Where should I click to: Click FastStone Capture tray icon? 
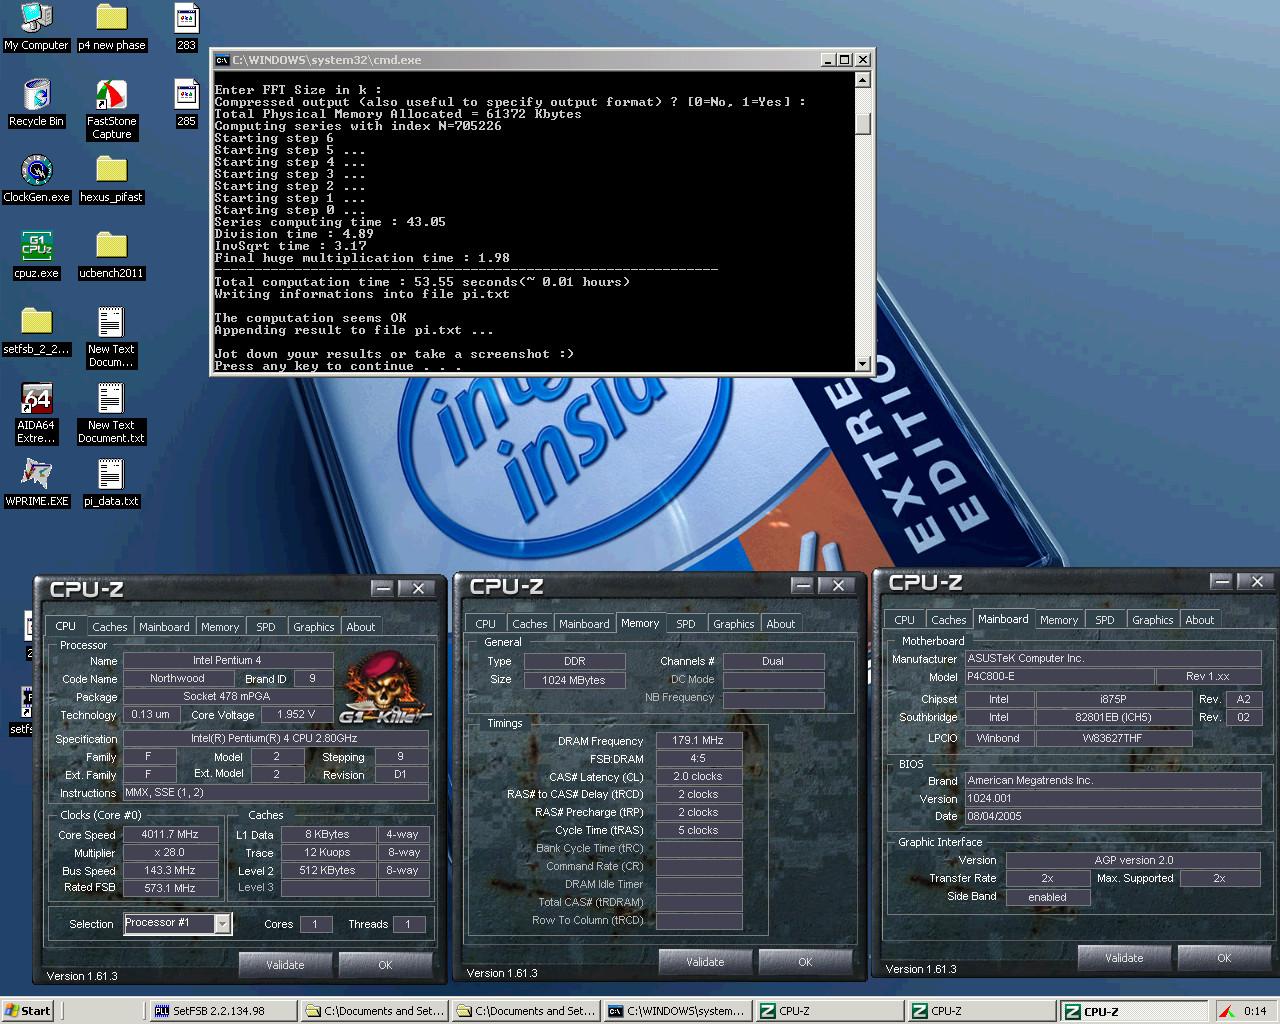tap(1226, 1011)
